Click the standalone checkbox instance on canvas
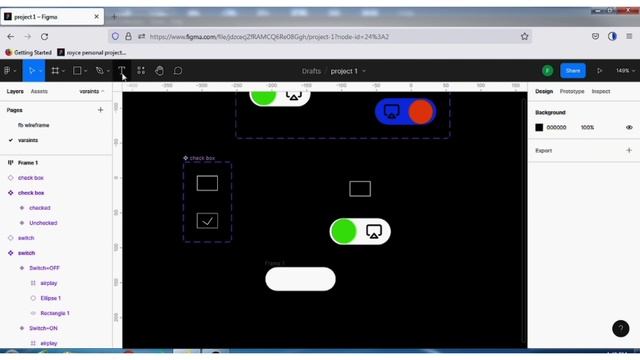 pos(360,189)
